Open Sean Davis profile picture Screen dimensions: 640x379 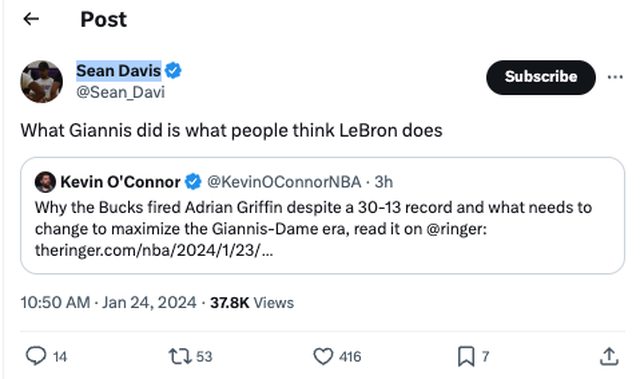click(x=42, y=82)
